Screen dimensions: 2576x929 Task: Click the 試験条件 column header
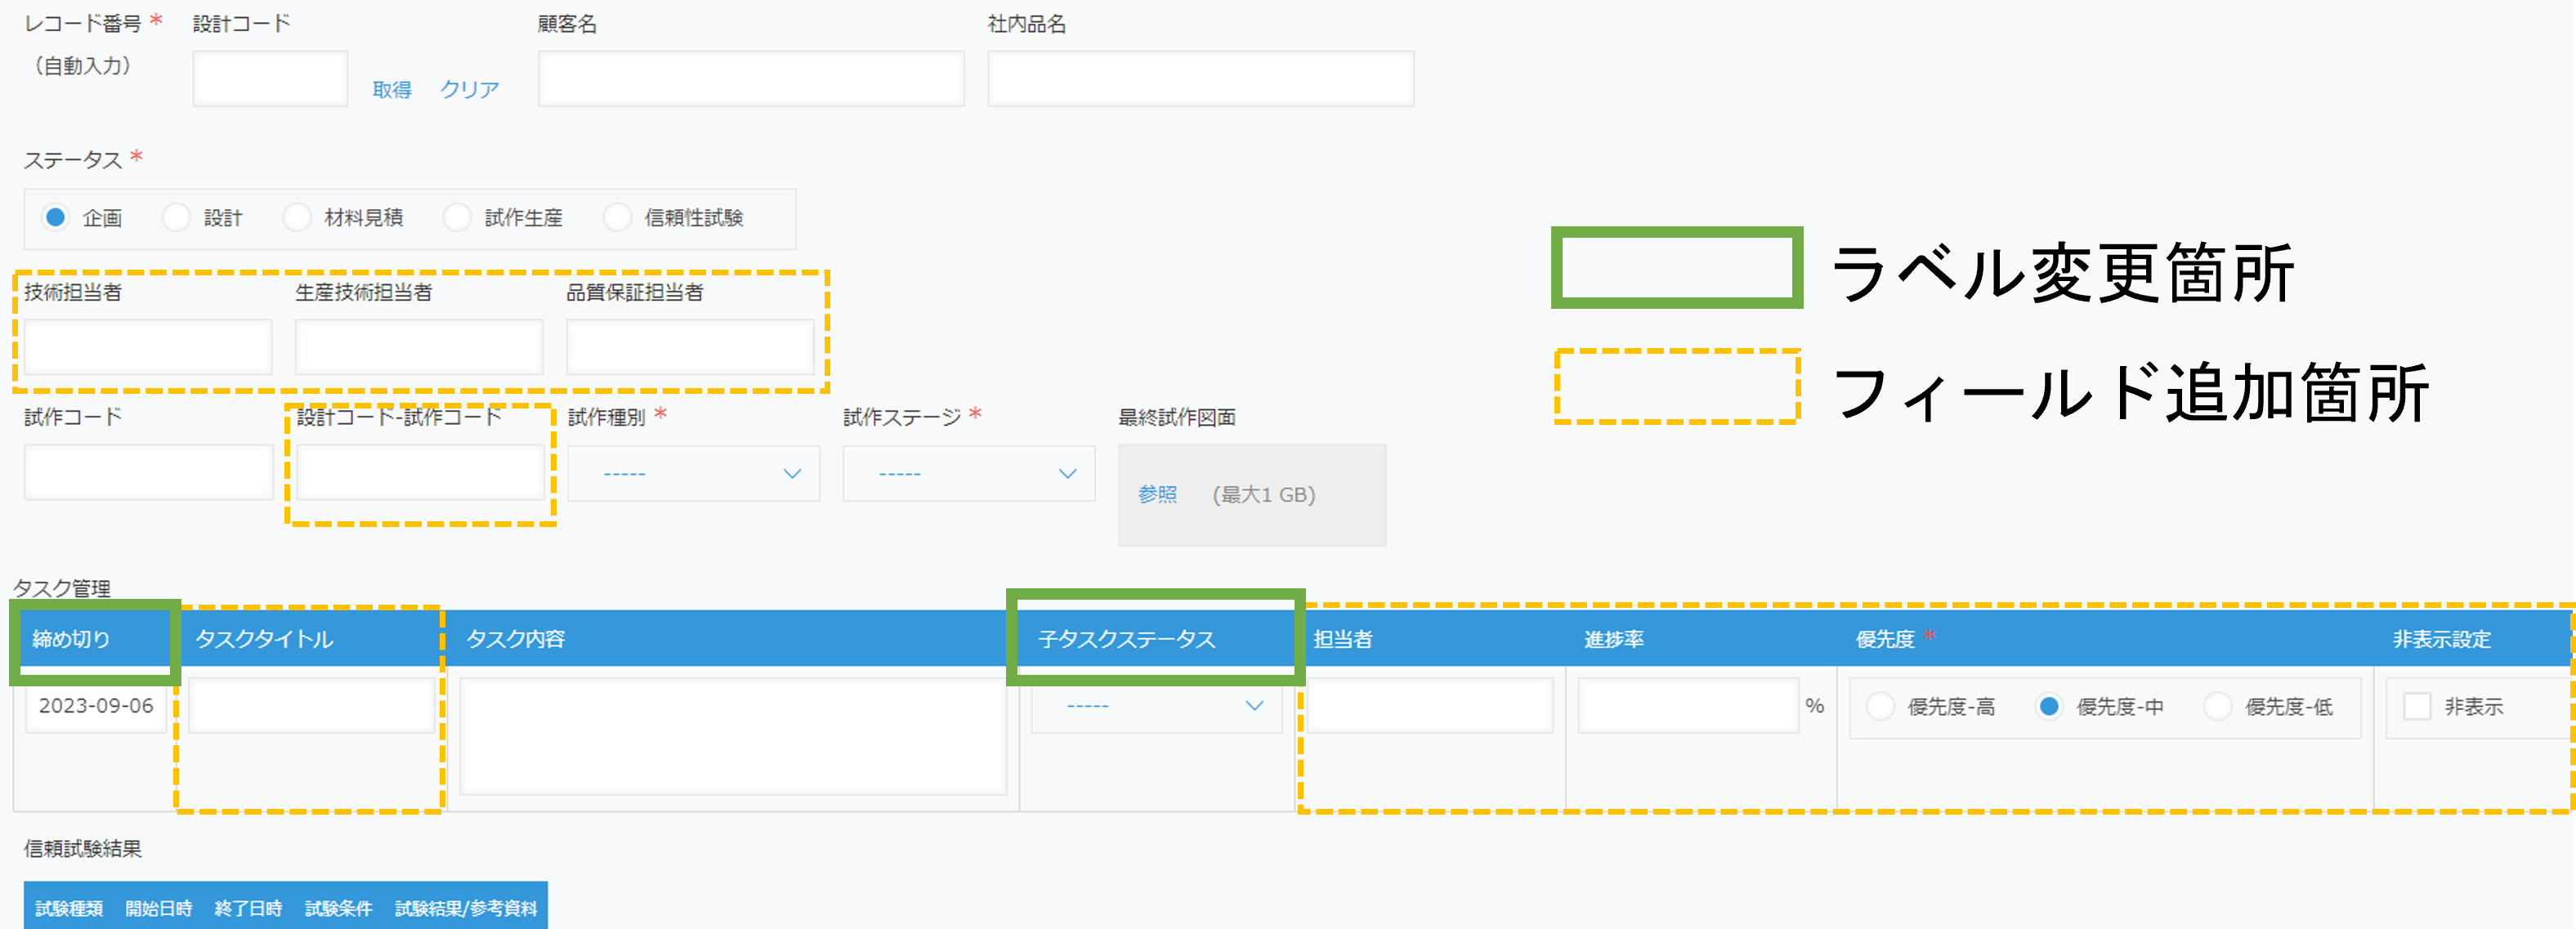339,908
